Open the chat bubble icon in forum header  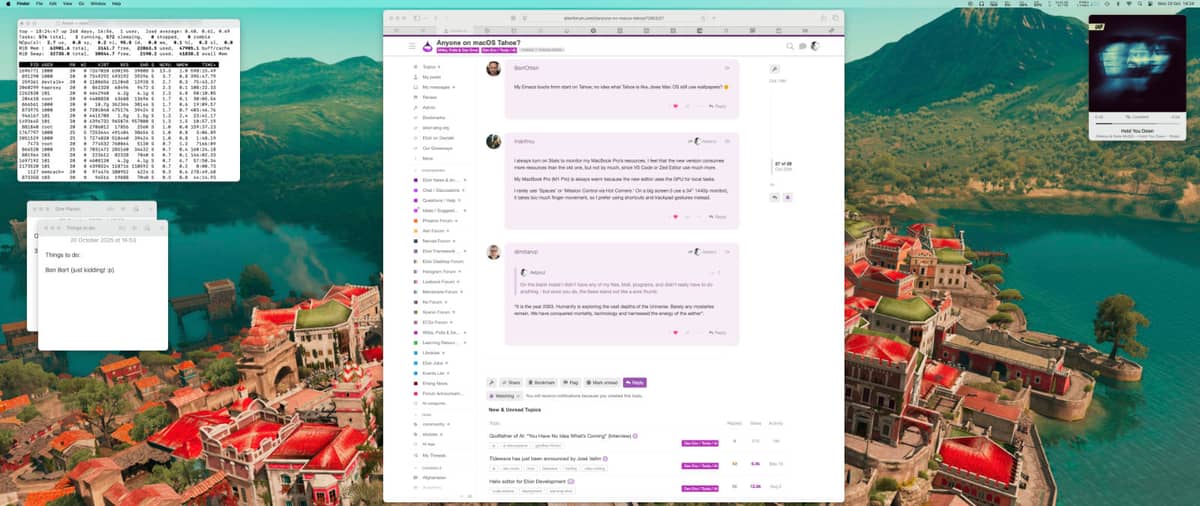click(802, 46)
